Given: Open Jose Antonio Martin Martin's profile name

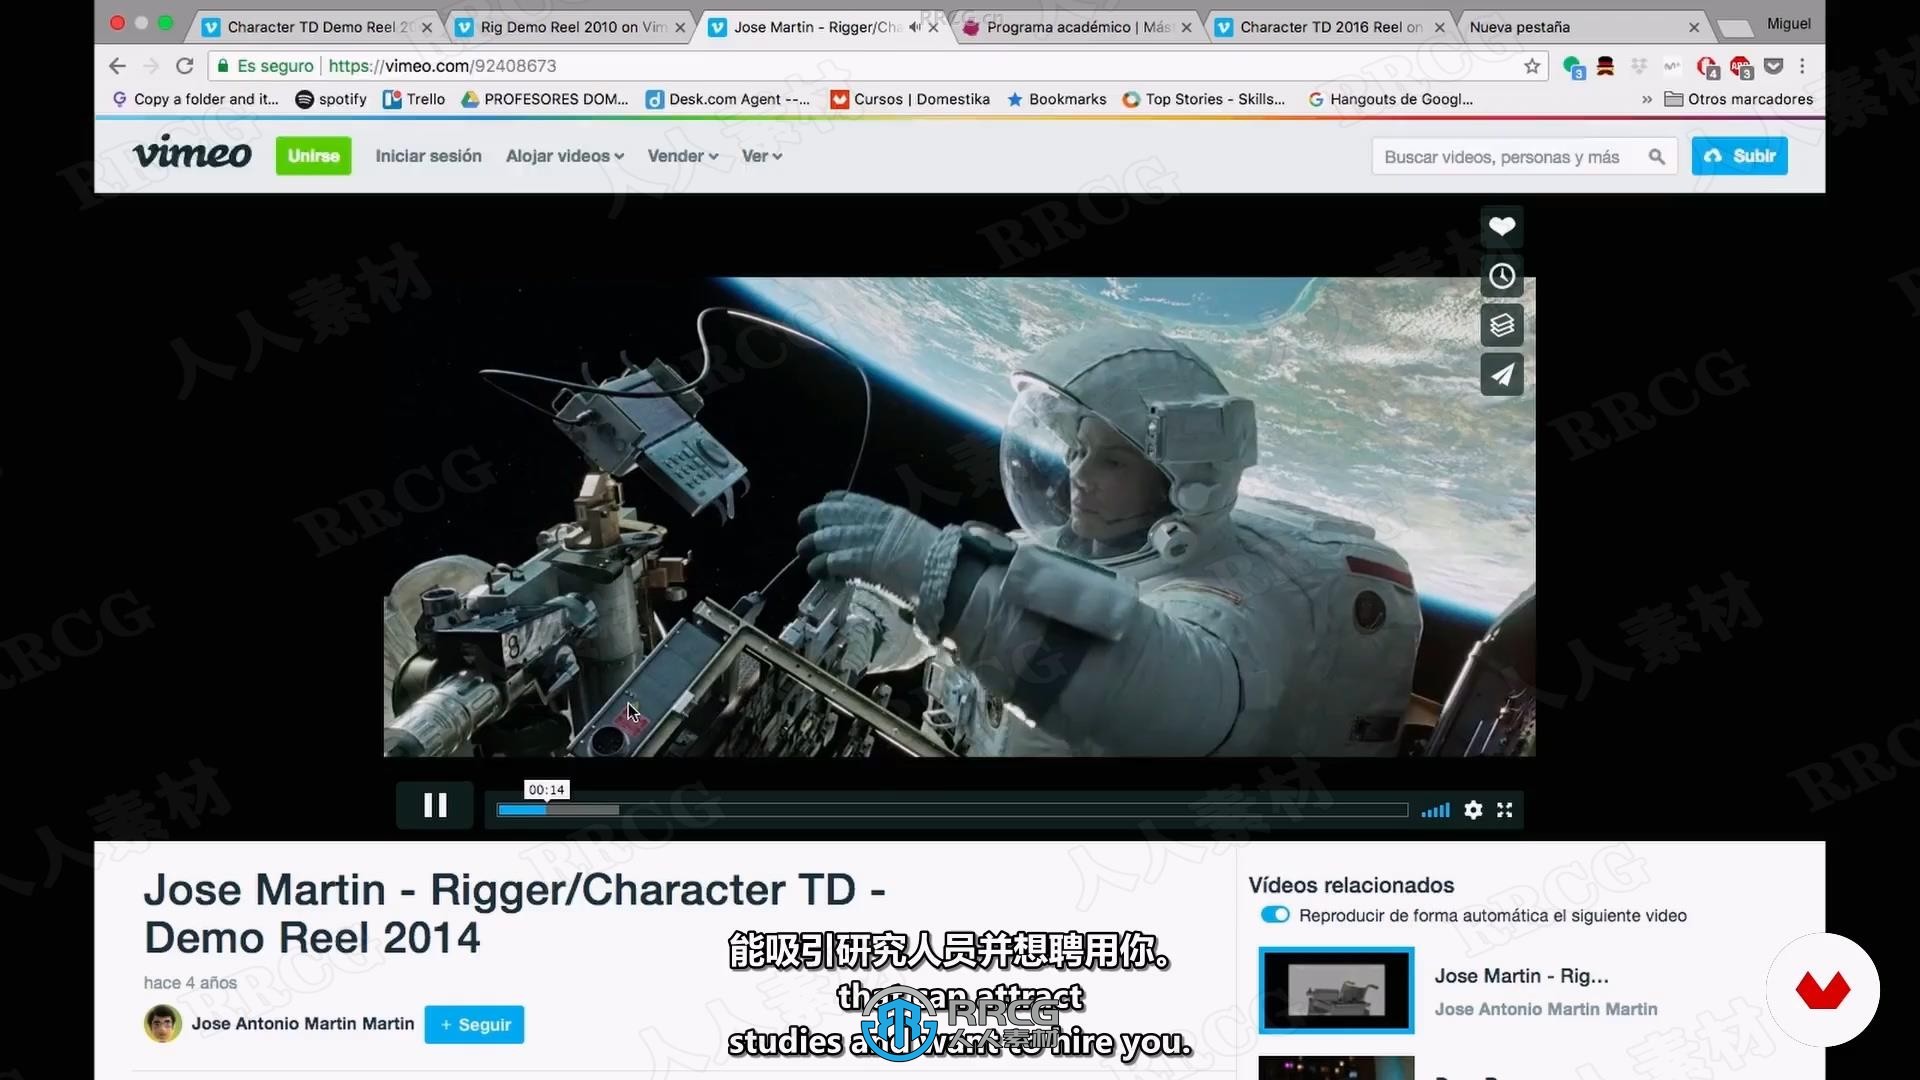Looking at the screenshot, I should [303, 1024].
